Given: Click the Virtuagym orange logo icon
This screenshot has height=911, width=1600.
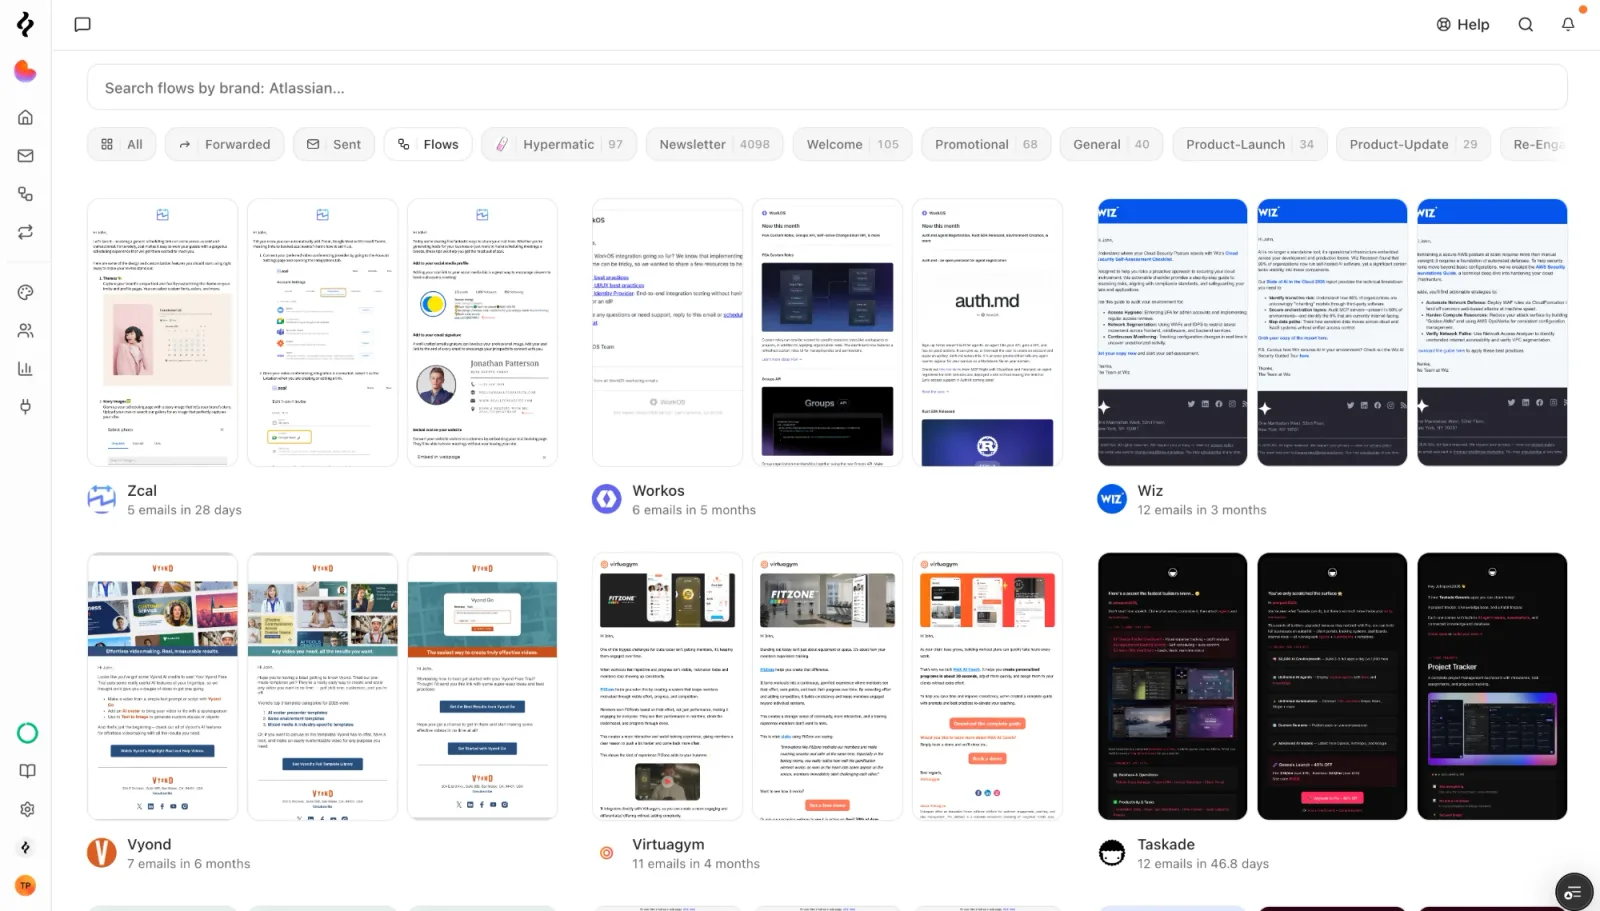Looking at the screenshot, I should [607, 853].
